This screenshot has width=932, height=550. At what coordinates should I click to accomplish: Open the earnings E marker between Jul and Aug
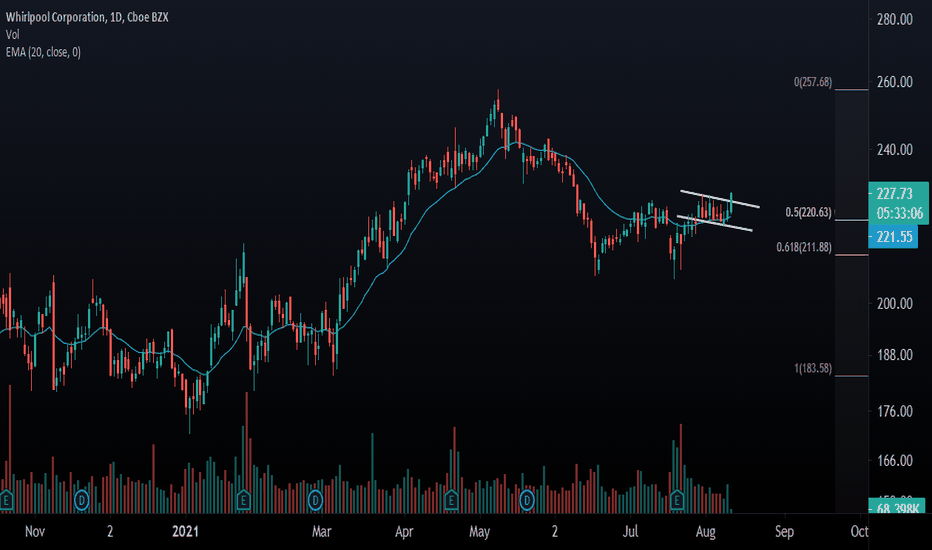(676, 501)
